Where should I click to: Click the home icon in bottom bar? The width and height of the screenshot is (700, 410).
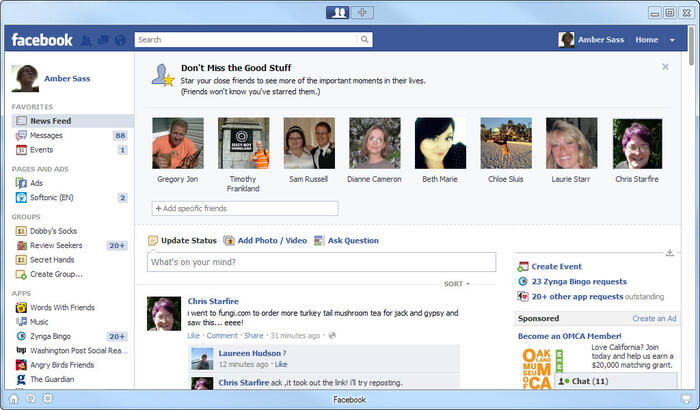click(x=14, y=399)
